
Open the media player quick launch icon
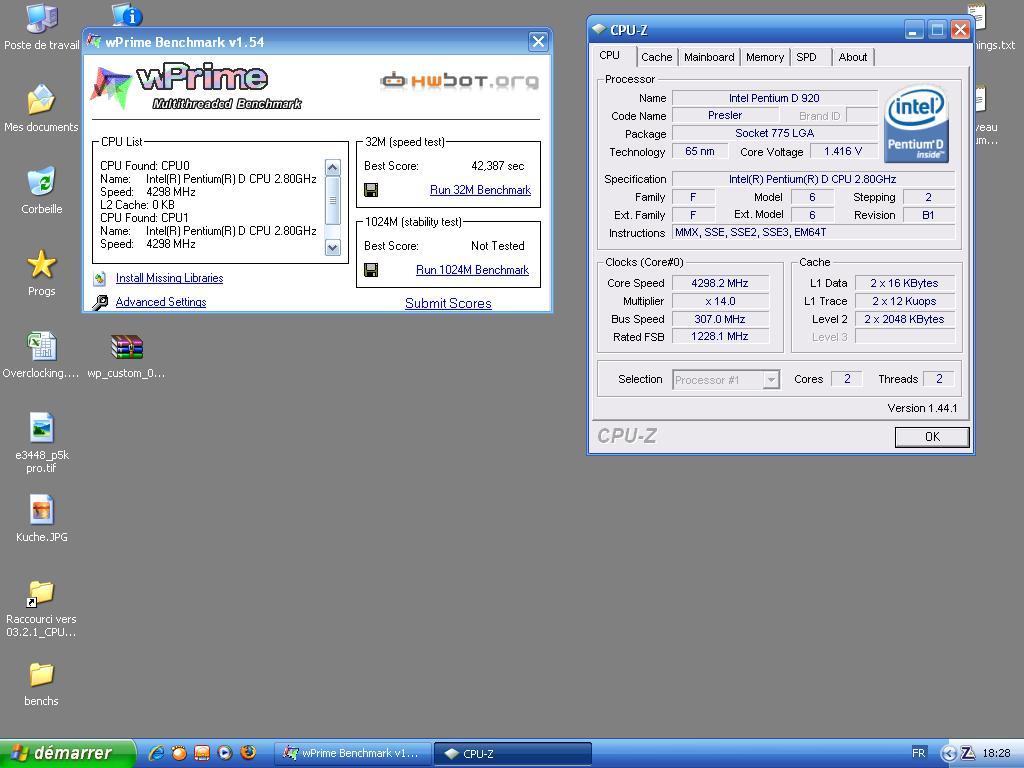coord(225,753)
